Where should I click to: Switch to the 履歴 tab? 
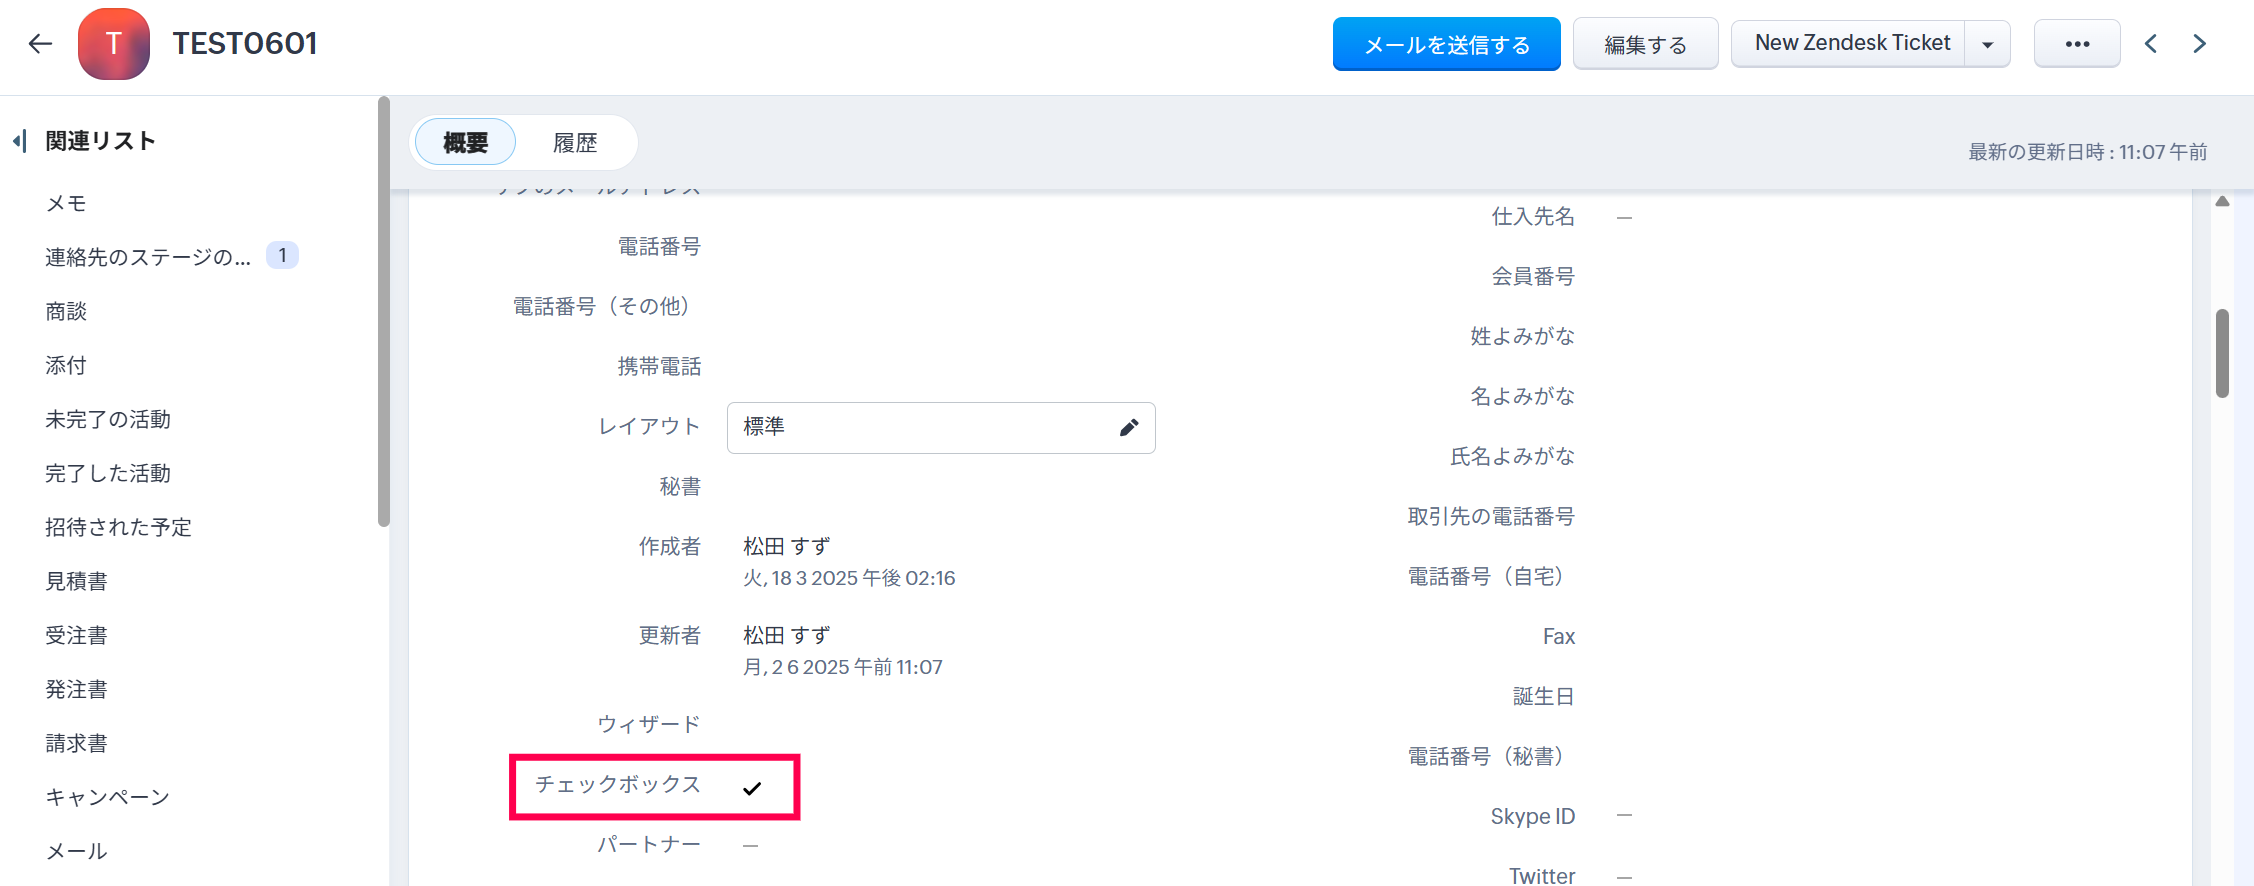coord(575,142)
